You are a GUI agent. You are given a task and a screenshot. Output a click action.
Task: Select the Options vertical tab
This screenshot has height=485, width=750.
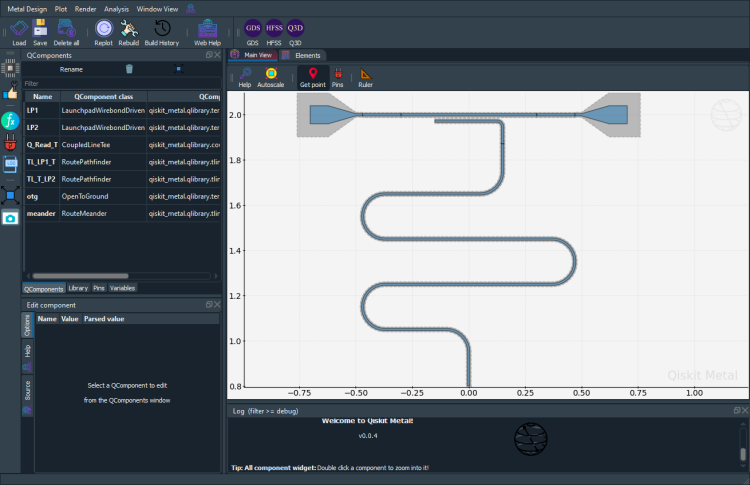[x=27, y=325]
